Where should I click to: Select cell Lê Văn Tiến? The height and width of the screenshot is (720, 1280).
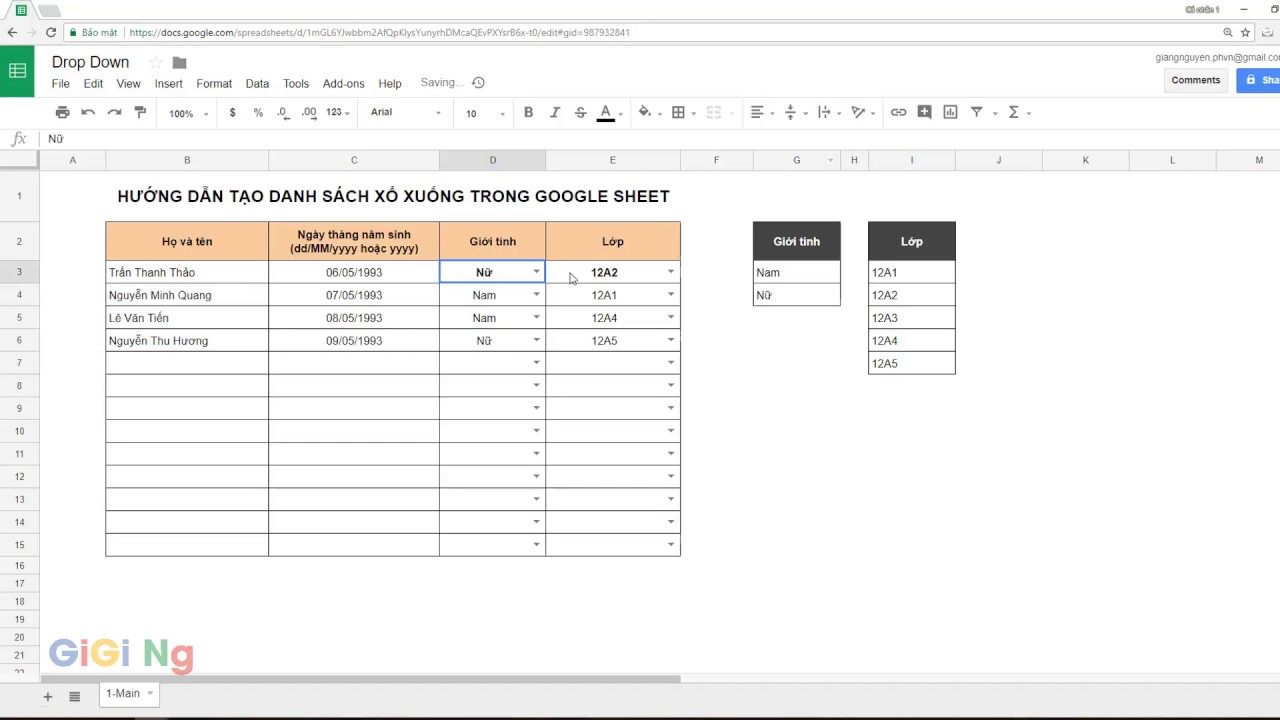pyautogui.click(x=187, y=318)
